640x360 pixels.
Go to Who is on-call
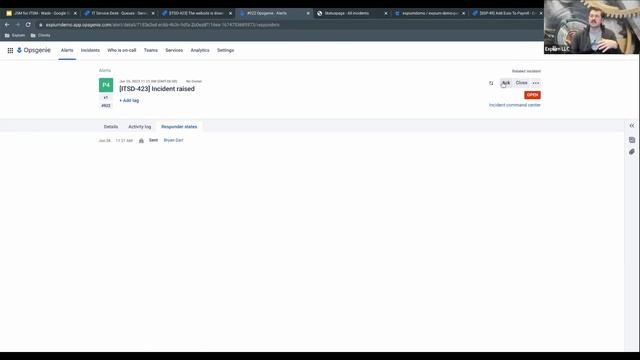click(x=122, y=50)
